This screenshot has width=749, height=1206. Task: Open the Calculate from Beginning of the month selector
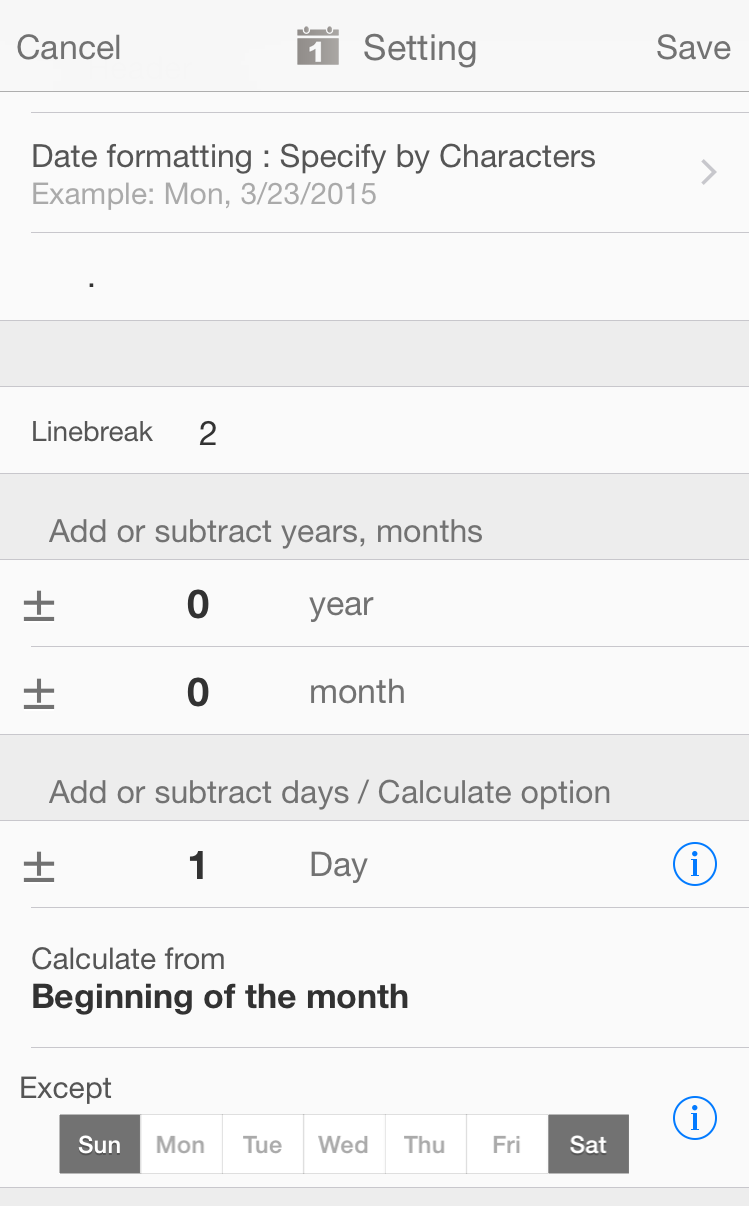pos(220,978)
